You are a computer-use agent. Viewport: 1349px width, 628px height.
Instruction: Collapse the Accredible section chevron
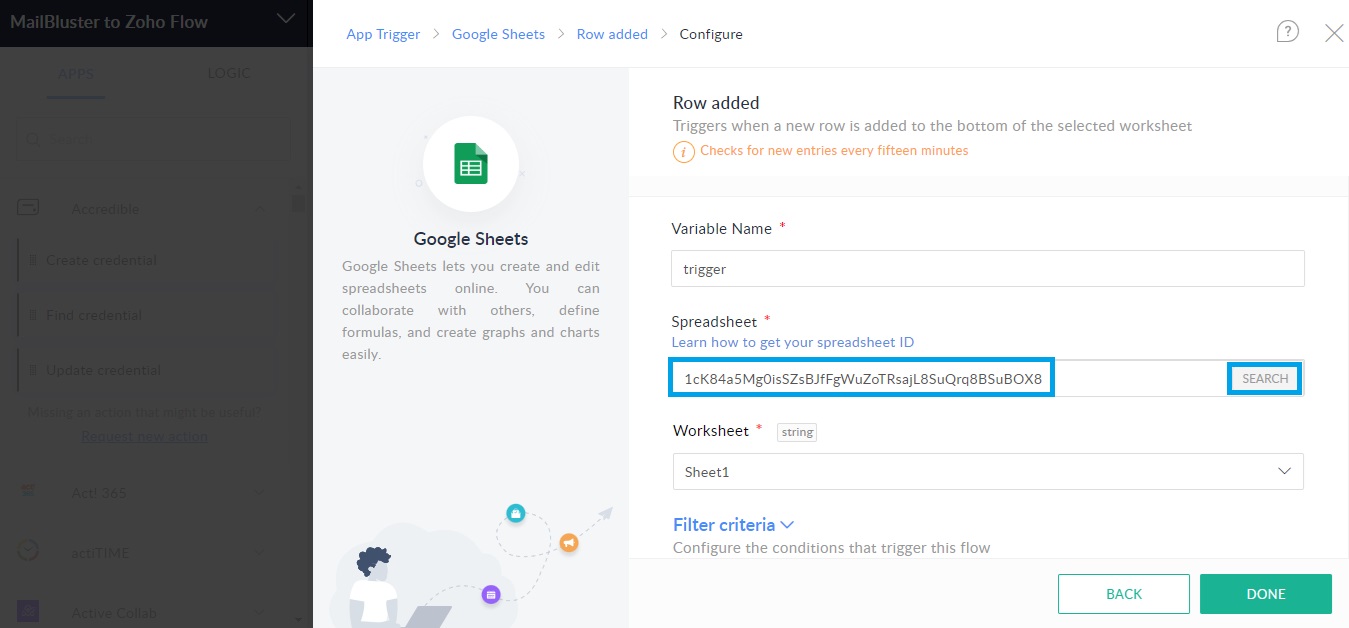pos(261,208)
